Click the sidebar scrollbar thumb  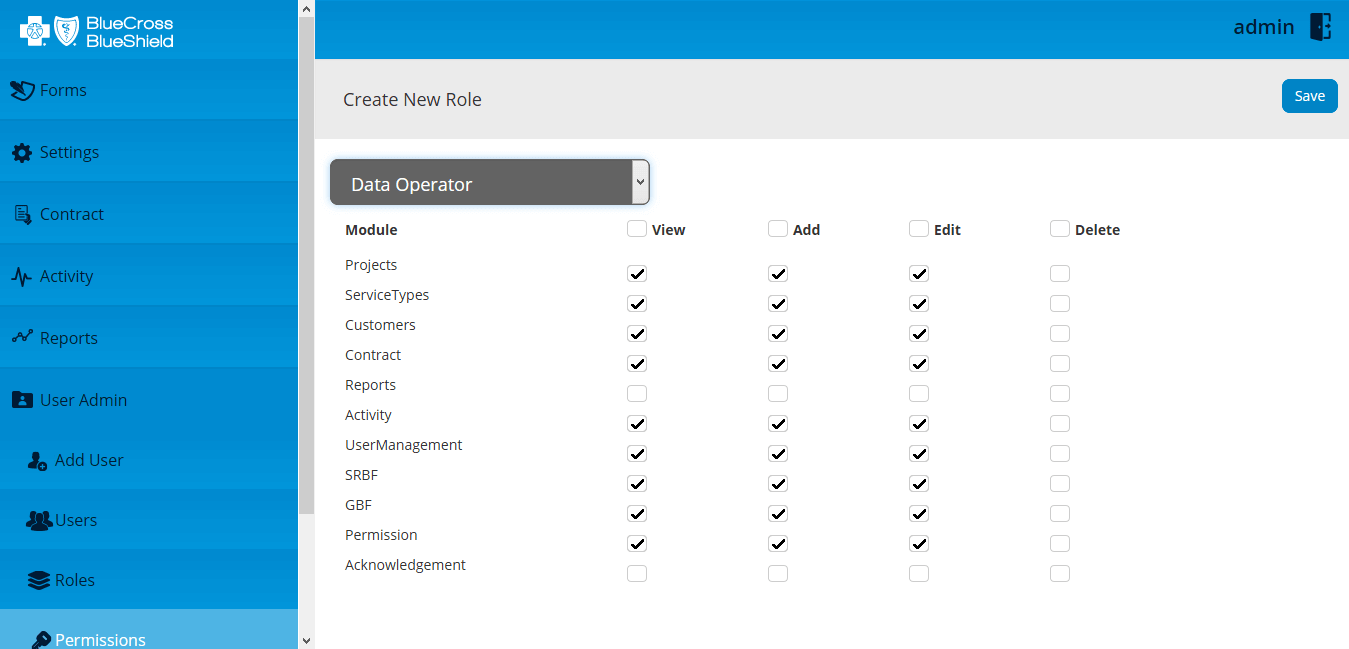click(306, 265)
